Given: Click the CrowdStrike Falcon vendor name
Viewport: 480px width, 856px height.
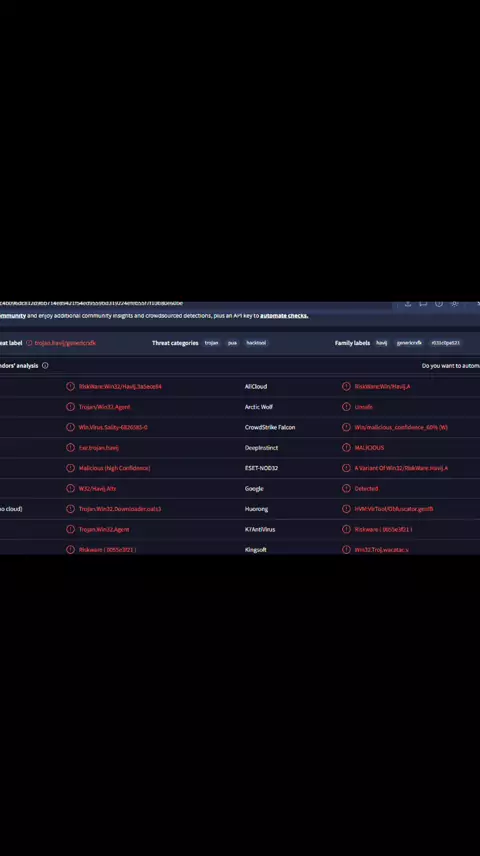Looking at the screenshot, I should click(x=270, y=427).
